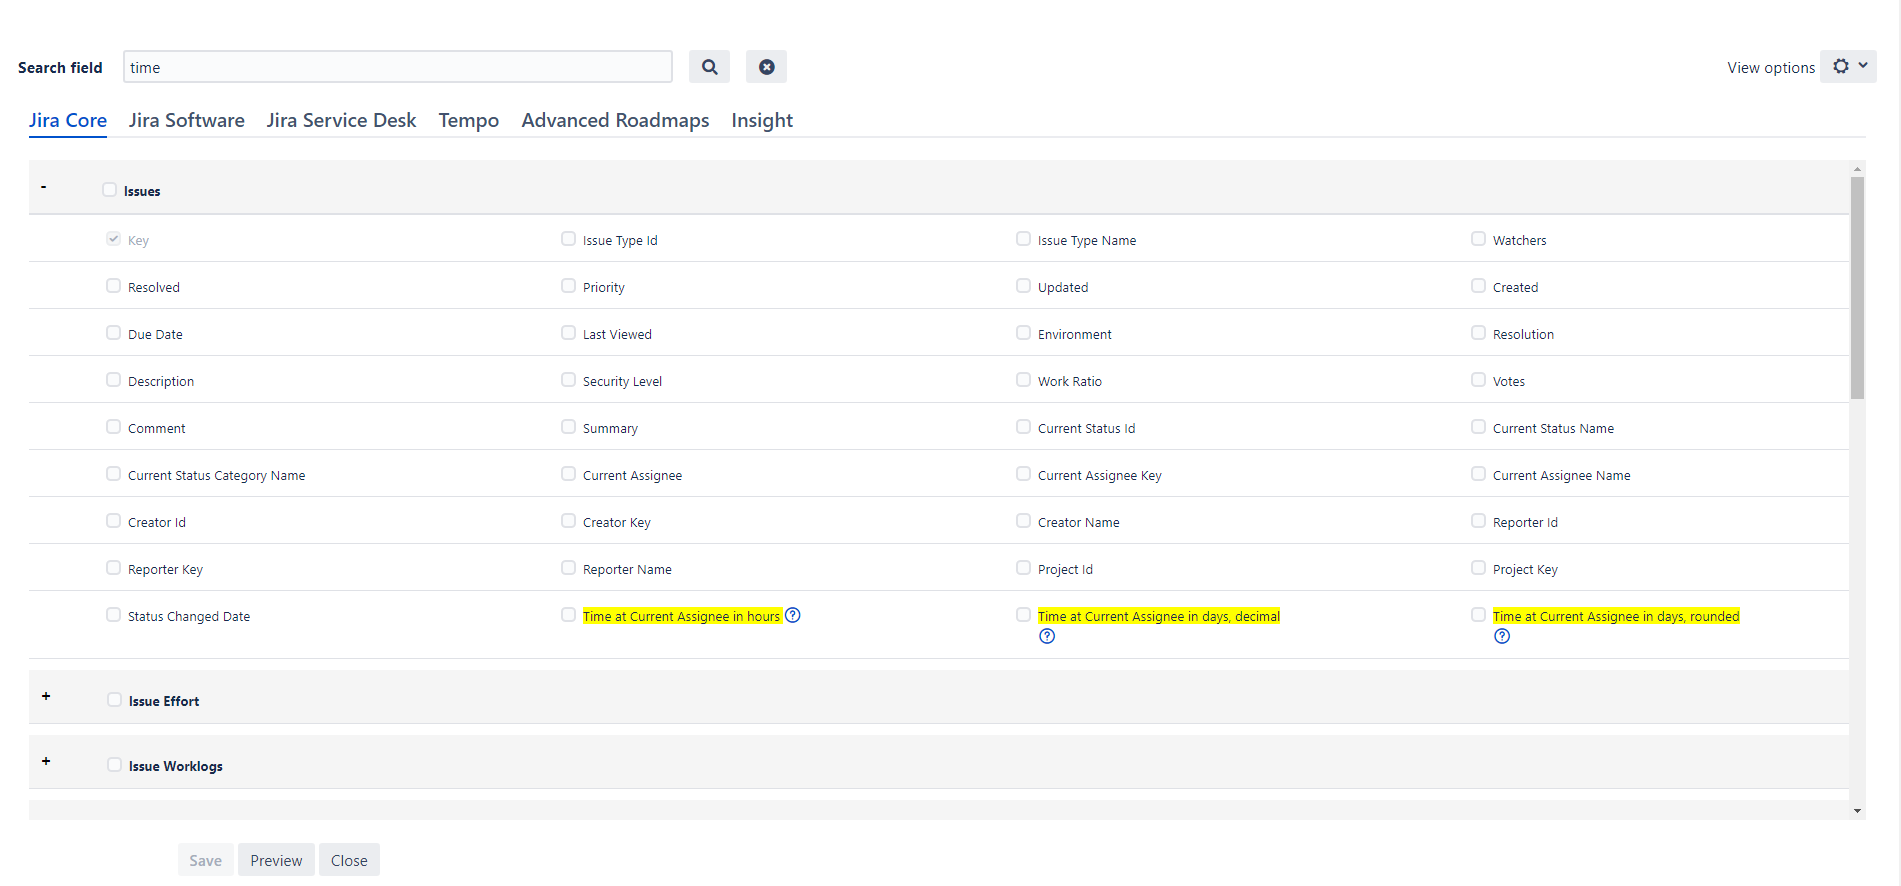Click the Preview button
The image size is (1901, 886).
tap(276, 860)
